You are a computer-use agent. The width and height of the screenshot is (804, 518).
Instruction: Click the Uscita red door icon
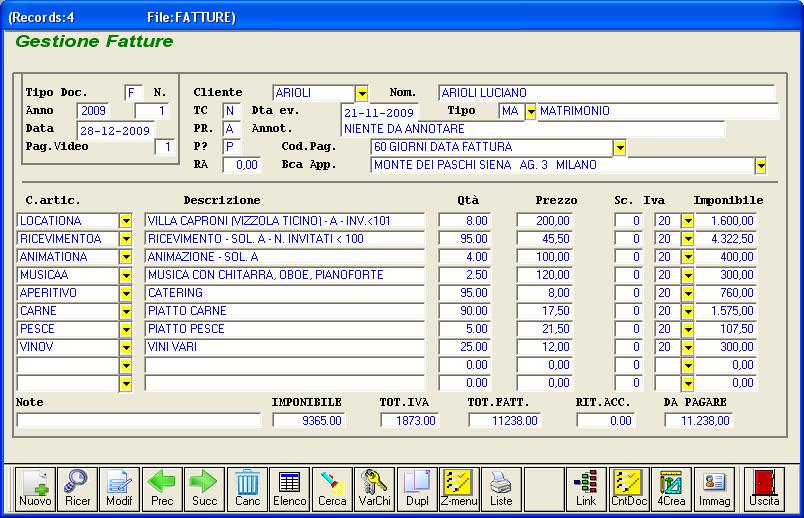764,489
